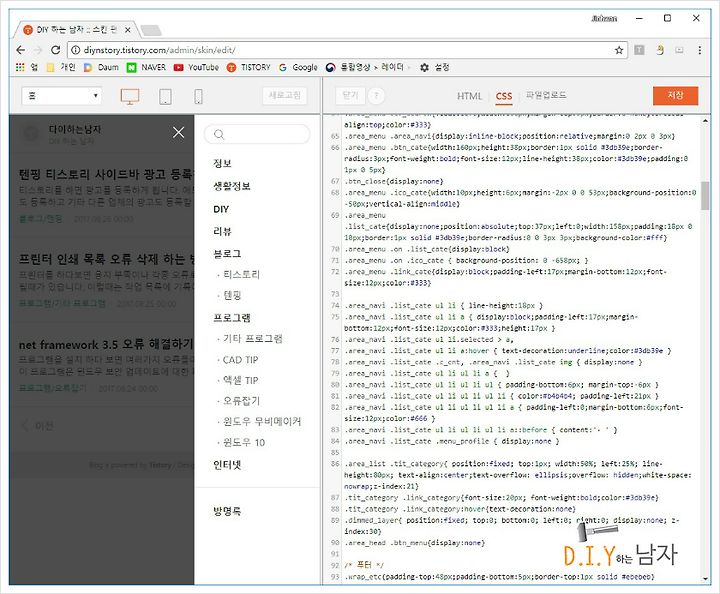The width and height of the screenshot is (720, 594).
Task: Click the /* 푸터 */ comment line
Action: click(x=364, y=565)
